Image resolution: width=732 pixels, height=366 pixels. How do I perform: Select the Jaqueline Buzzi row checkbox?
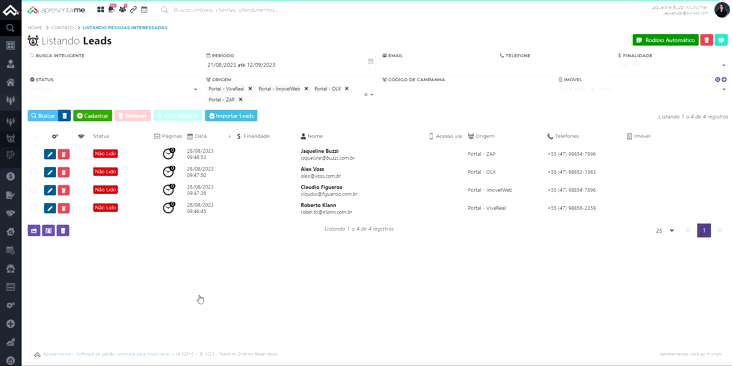tap(33, 154)
